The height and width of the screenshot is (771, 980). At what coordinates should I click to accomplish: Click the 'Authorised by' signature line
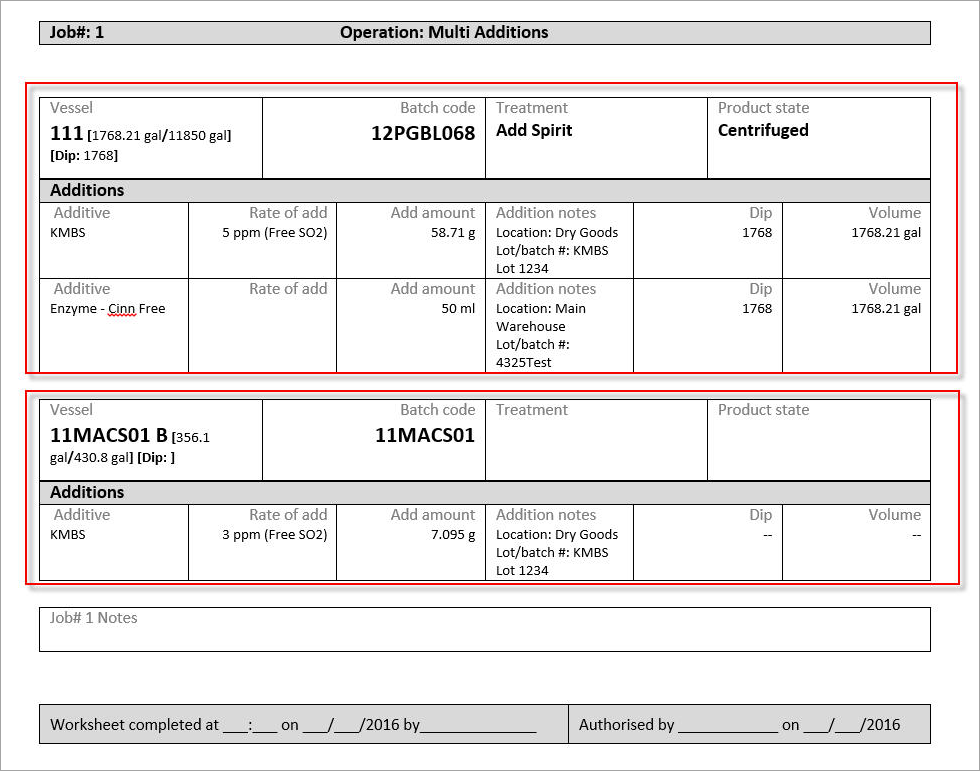point(749,724)
